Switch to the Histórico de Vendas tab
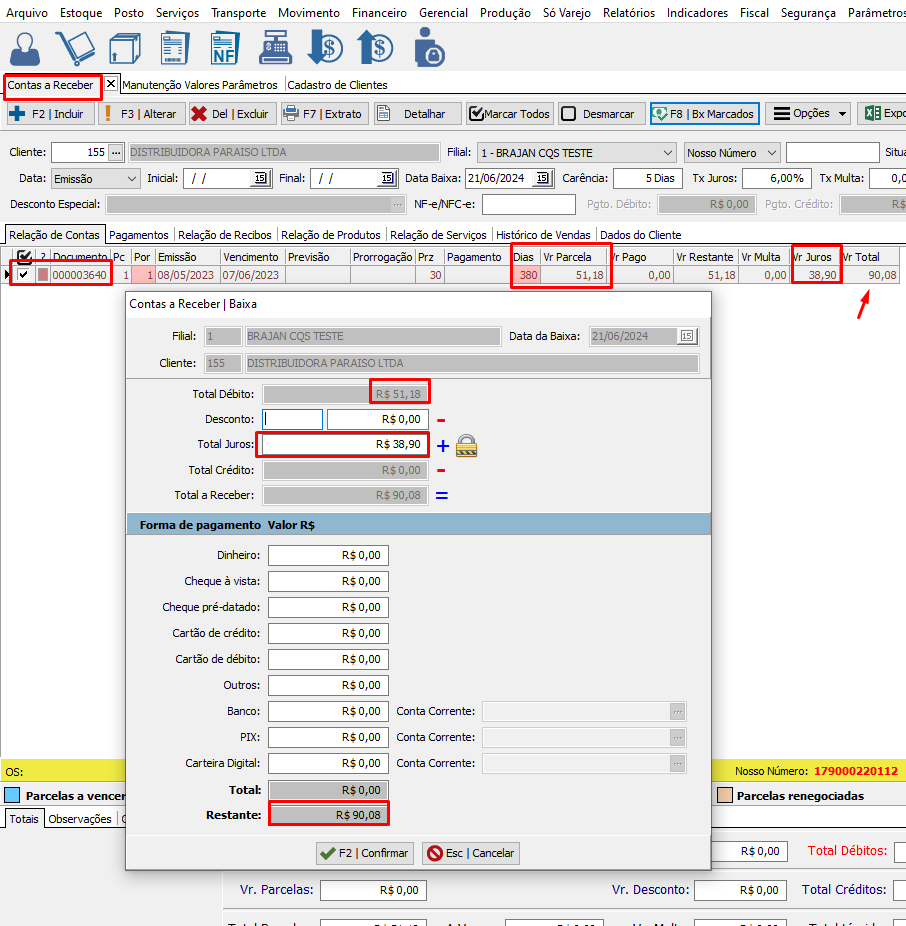This screenshot has height=926, width=906. (543, 235)
